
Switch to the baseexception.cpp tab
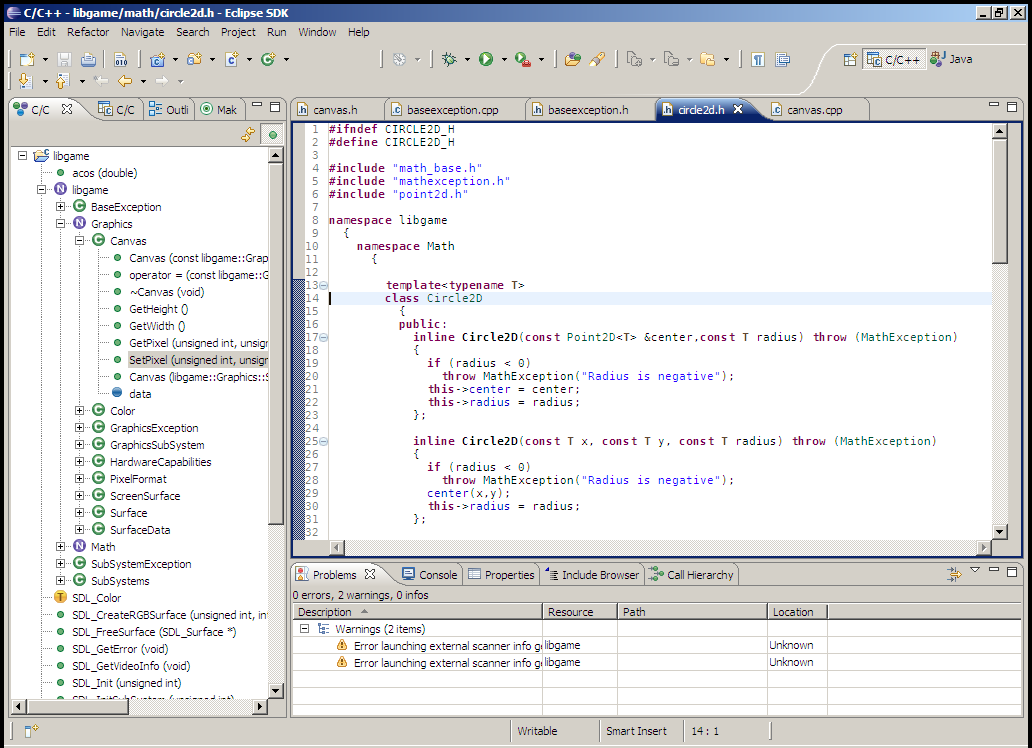(453, 109)
